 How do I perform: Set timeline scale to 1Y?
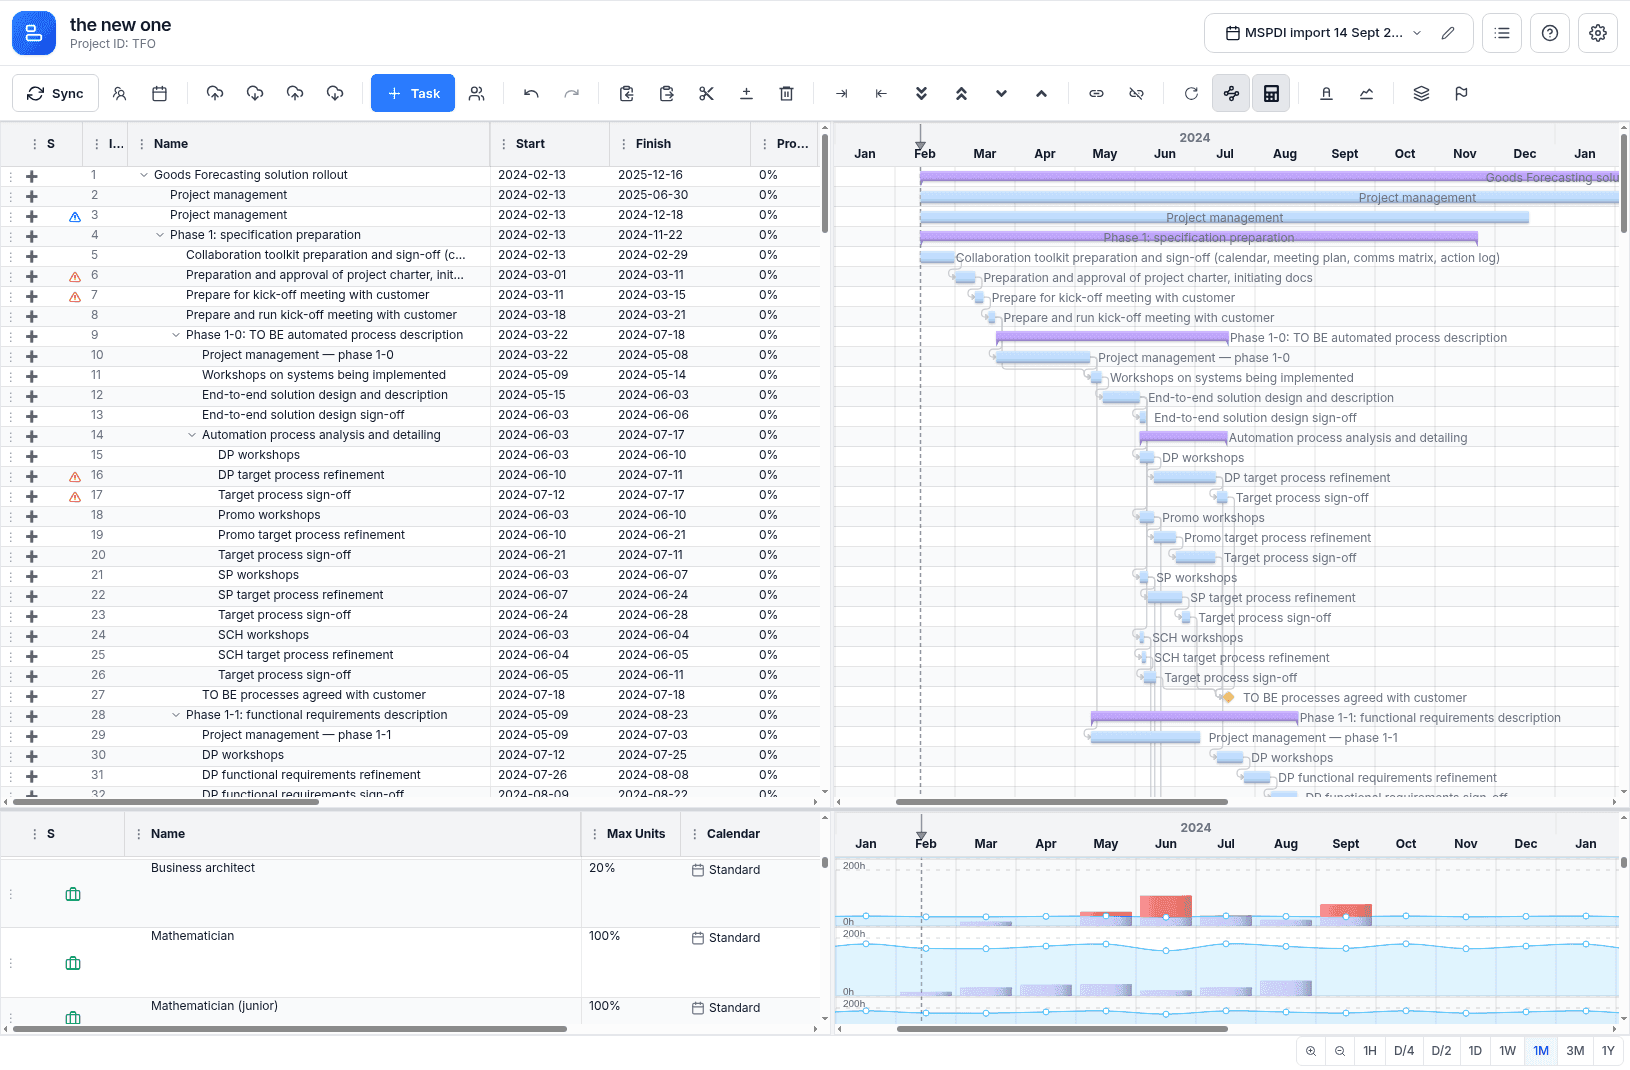1608,1051
